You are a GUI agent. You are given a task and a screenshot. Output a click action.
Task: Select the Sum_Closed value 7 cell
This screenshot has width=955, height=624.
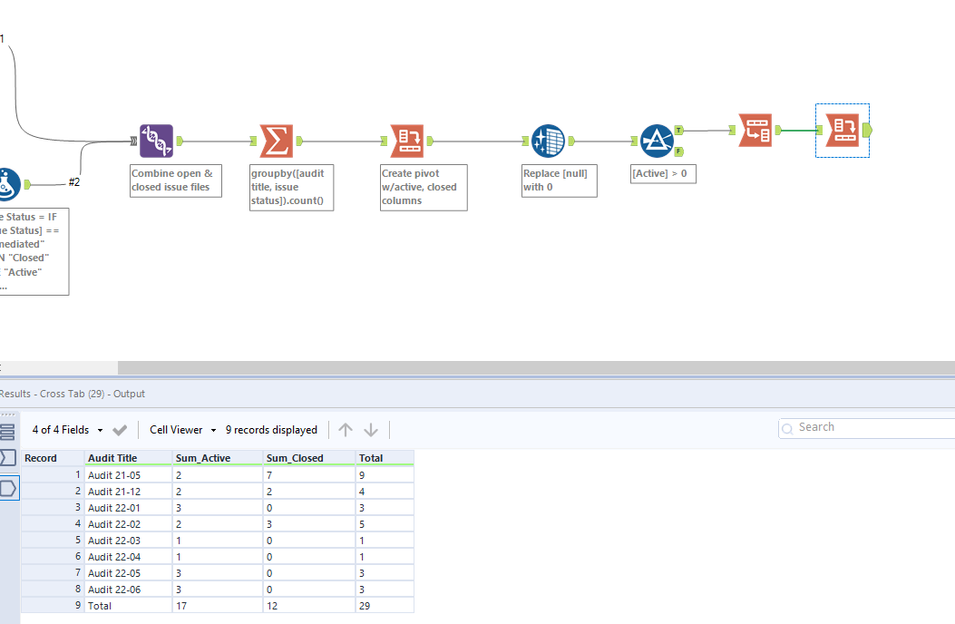coord(309,475)
